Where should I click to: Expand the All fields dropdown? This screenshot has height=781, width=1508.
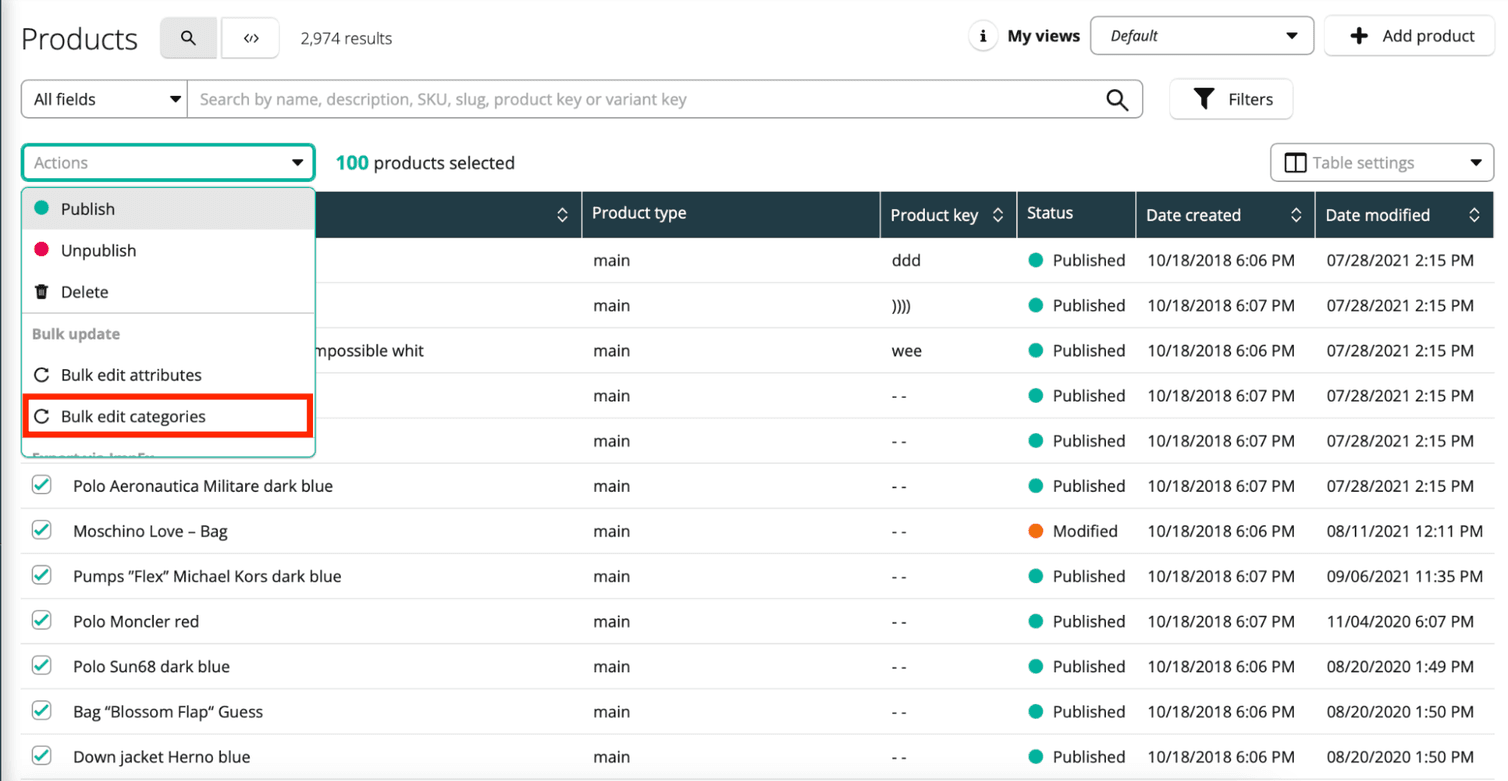click(103, 98)
